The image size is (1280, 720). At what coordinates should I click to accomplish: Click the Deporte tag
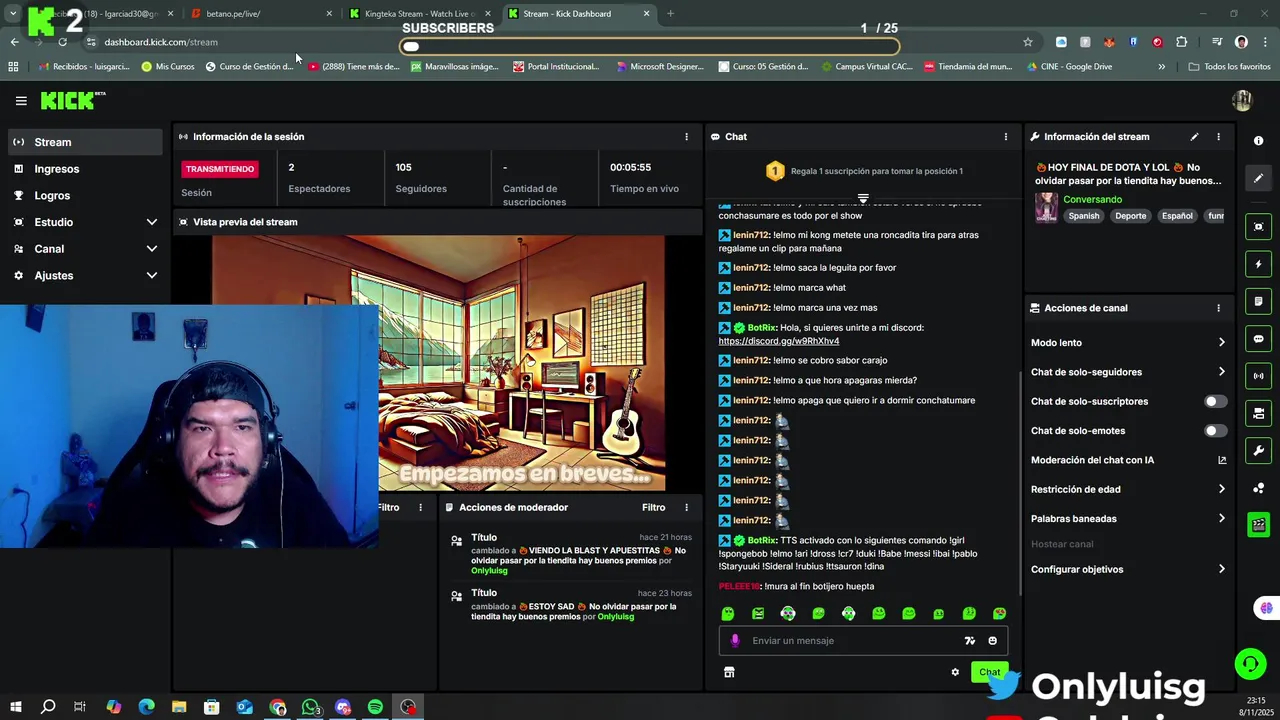(x=1131, y=216)
